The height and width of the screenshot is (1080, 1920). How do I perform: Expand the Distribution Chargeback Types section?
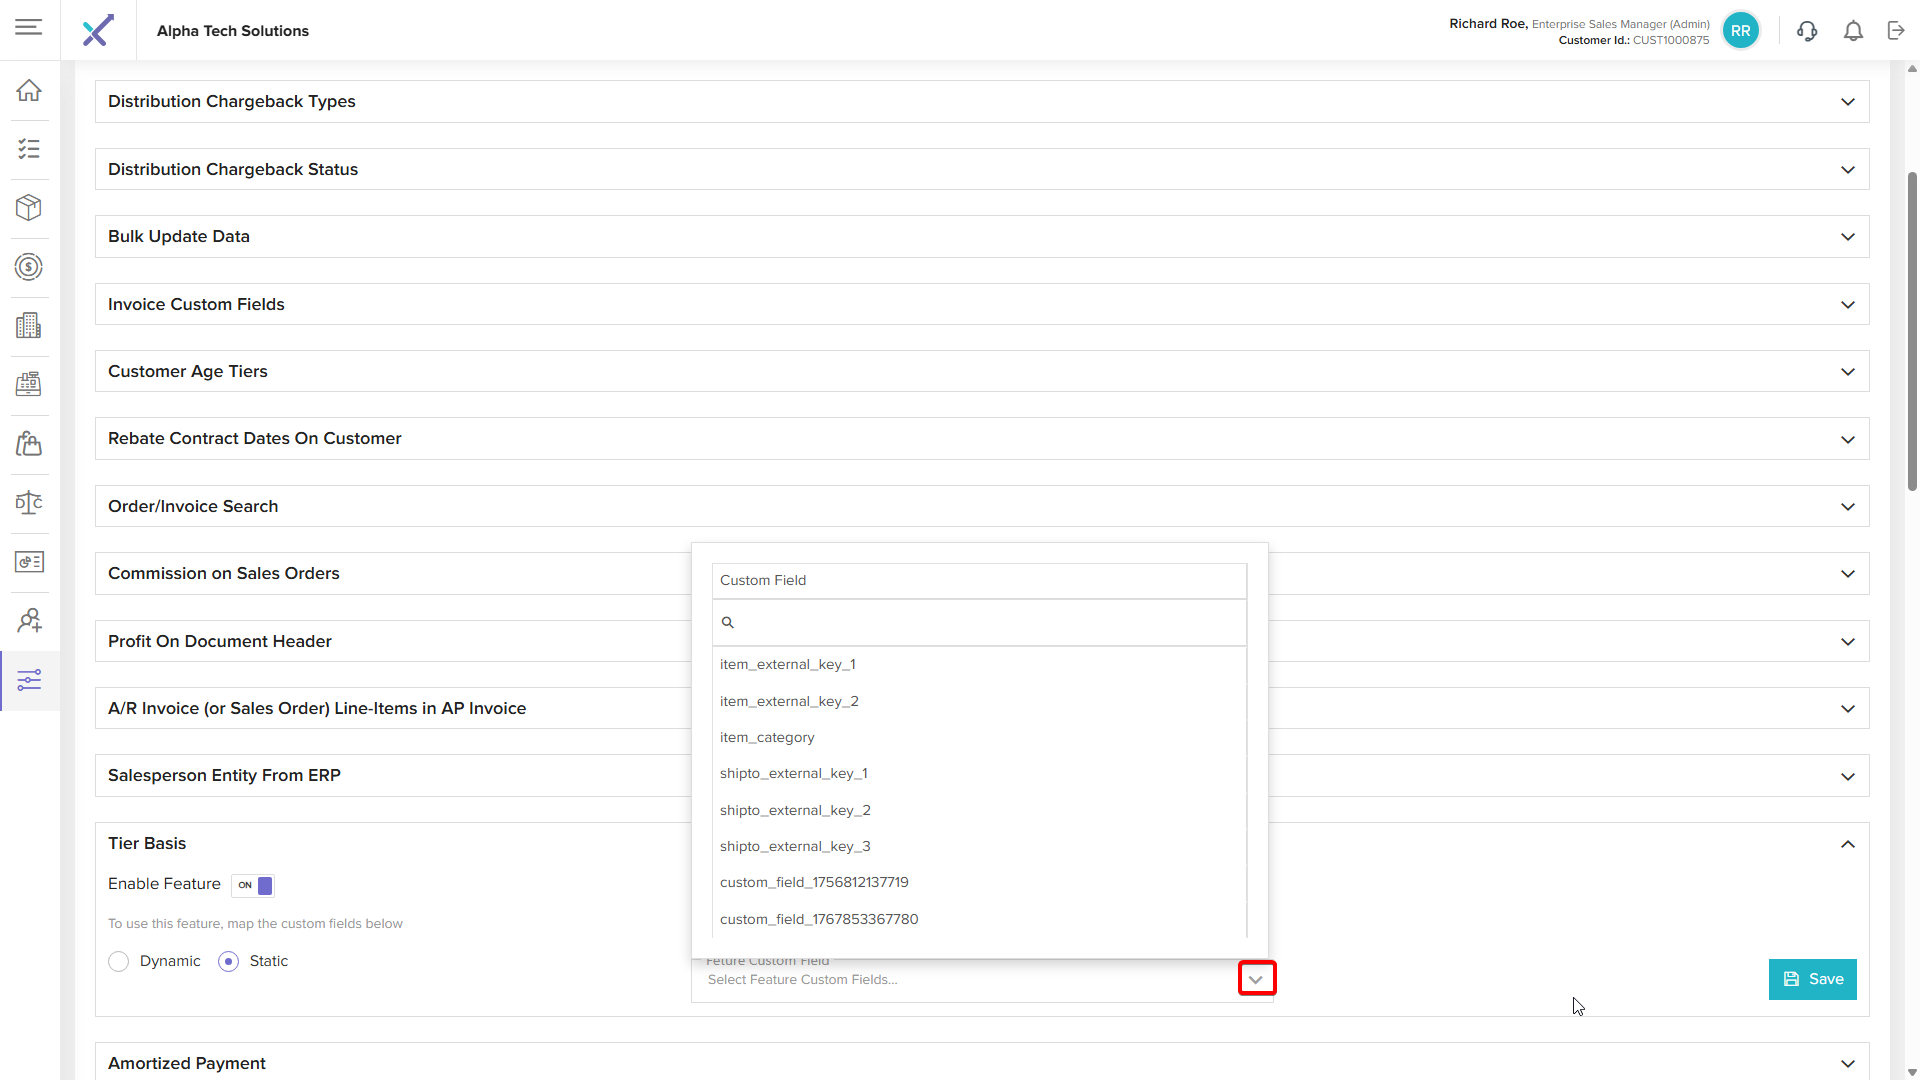pos(1847,102)
